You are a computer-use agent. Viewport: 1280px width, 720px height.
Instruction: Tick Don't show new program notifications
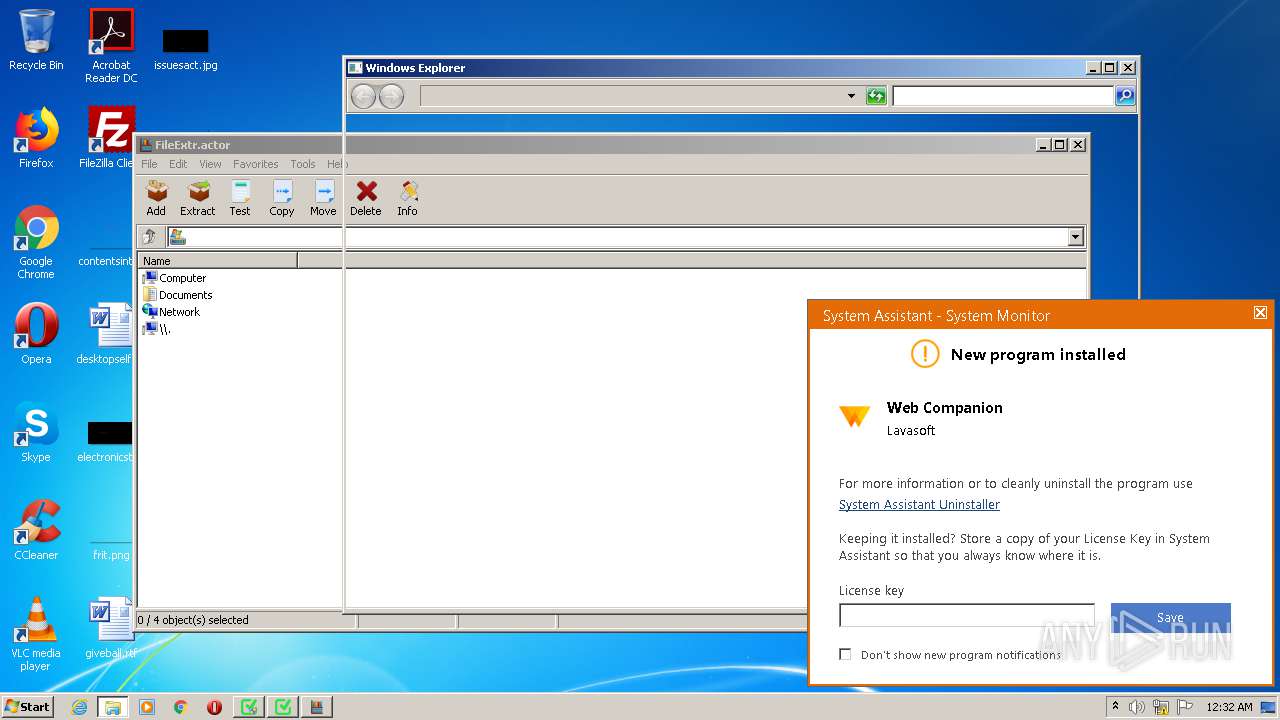point(845,654)
